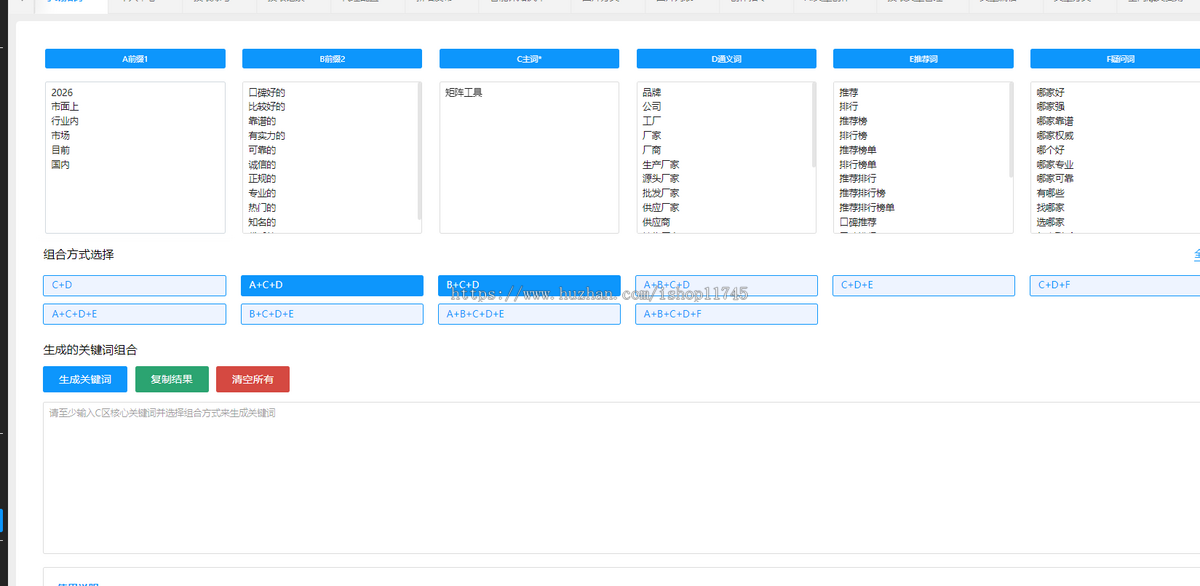Deselect the A+C+D combination option
The width and height of the screenshot is (1200, 586).
(x=332, y=286)
